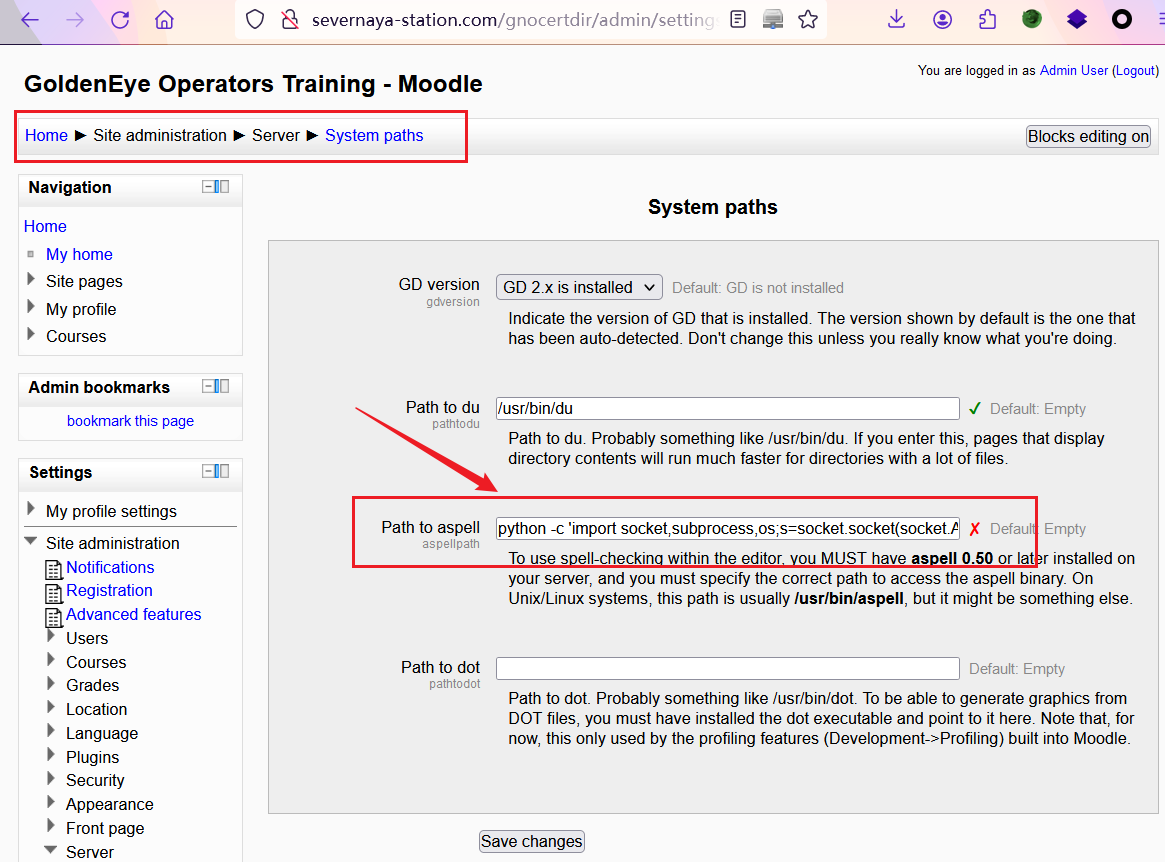Click the browser Home icon

164,20
